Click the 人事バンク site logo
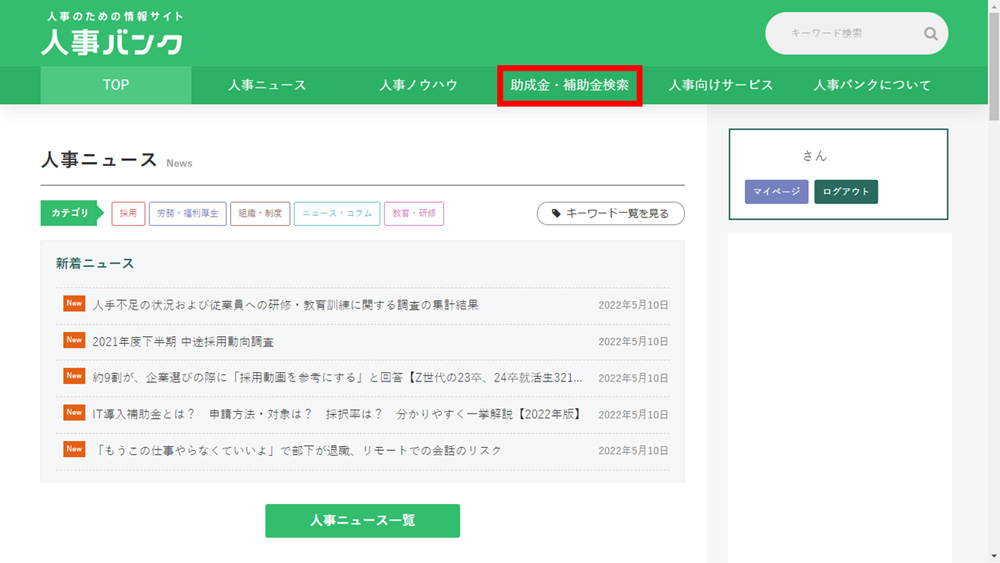 (x=112, y=35)
